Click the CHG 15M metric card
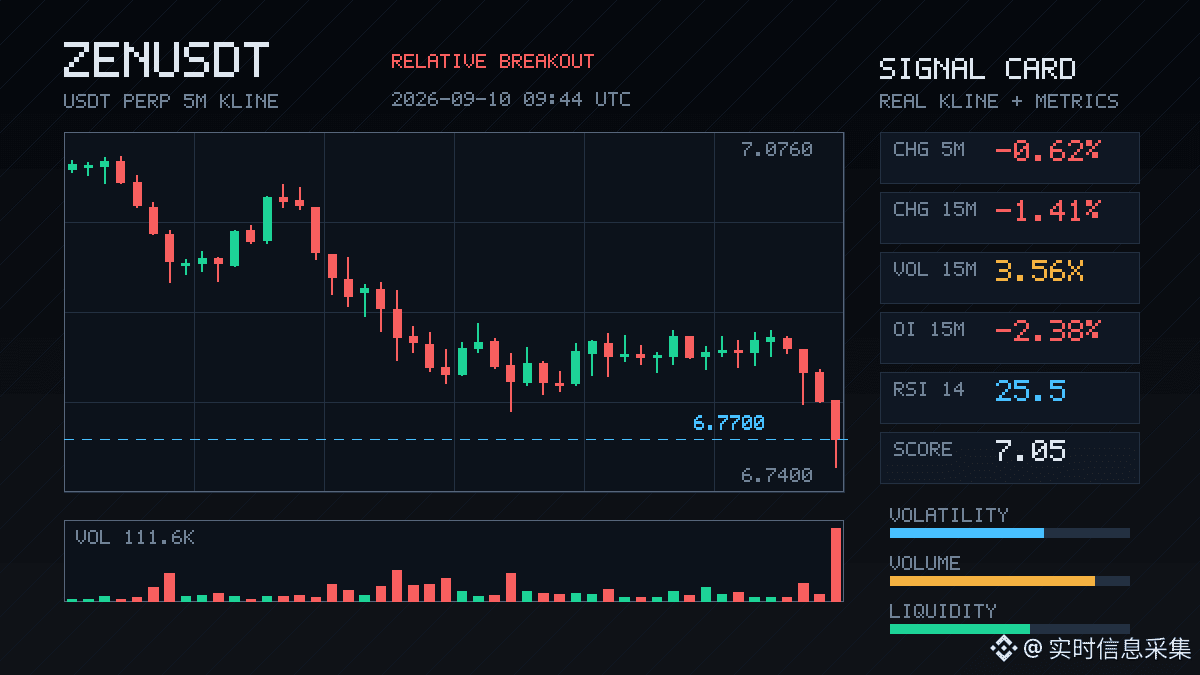Screen dimensions: 1200x675 [1009, 217]
